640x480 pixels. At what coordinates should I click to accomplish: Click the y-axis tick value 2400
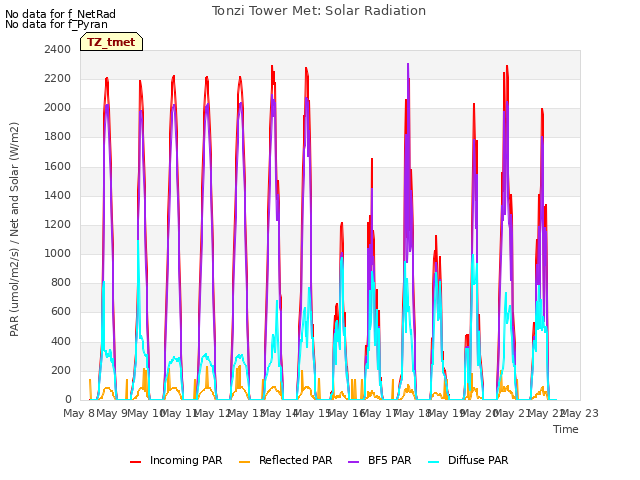[x=58, y=49]
